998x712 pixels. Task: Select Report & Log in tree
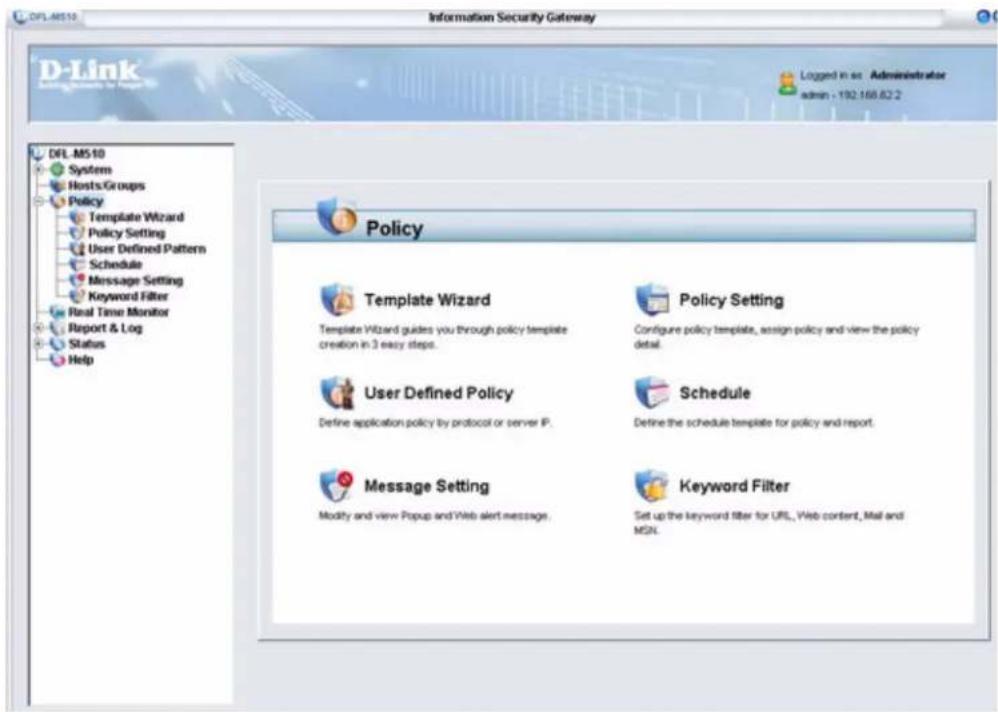pyautogui.click(x=105, y=328)
